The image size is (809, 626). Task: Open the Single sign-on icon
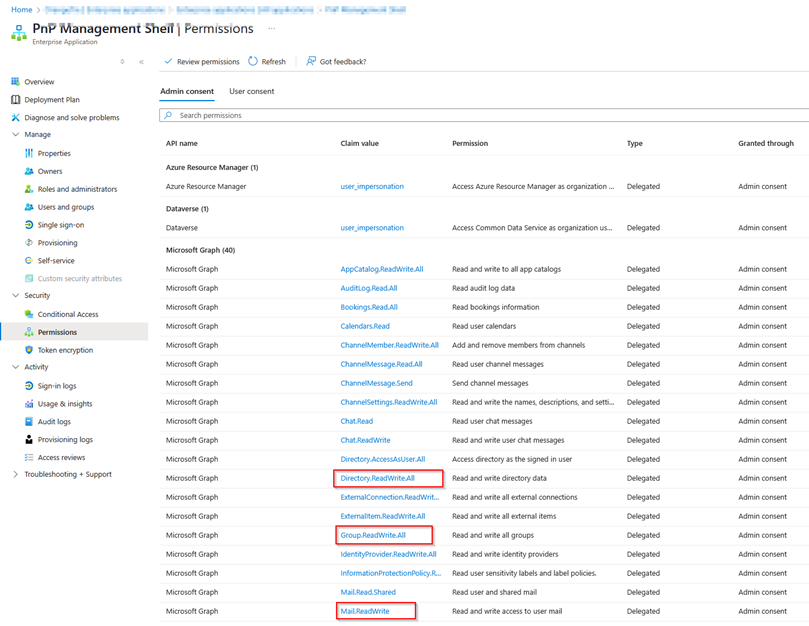coord(29,225)
